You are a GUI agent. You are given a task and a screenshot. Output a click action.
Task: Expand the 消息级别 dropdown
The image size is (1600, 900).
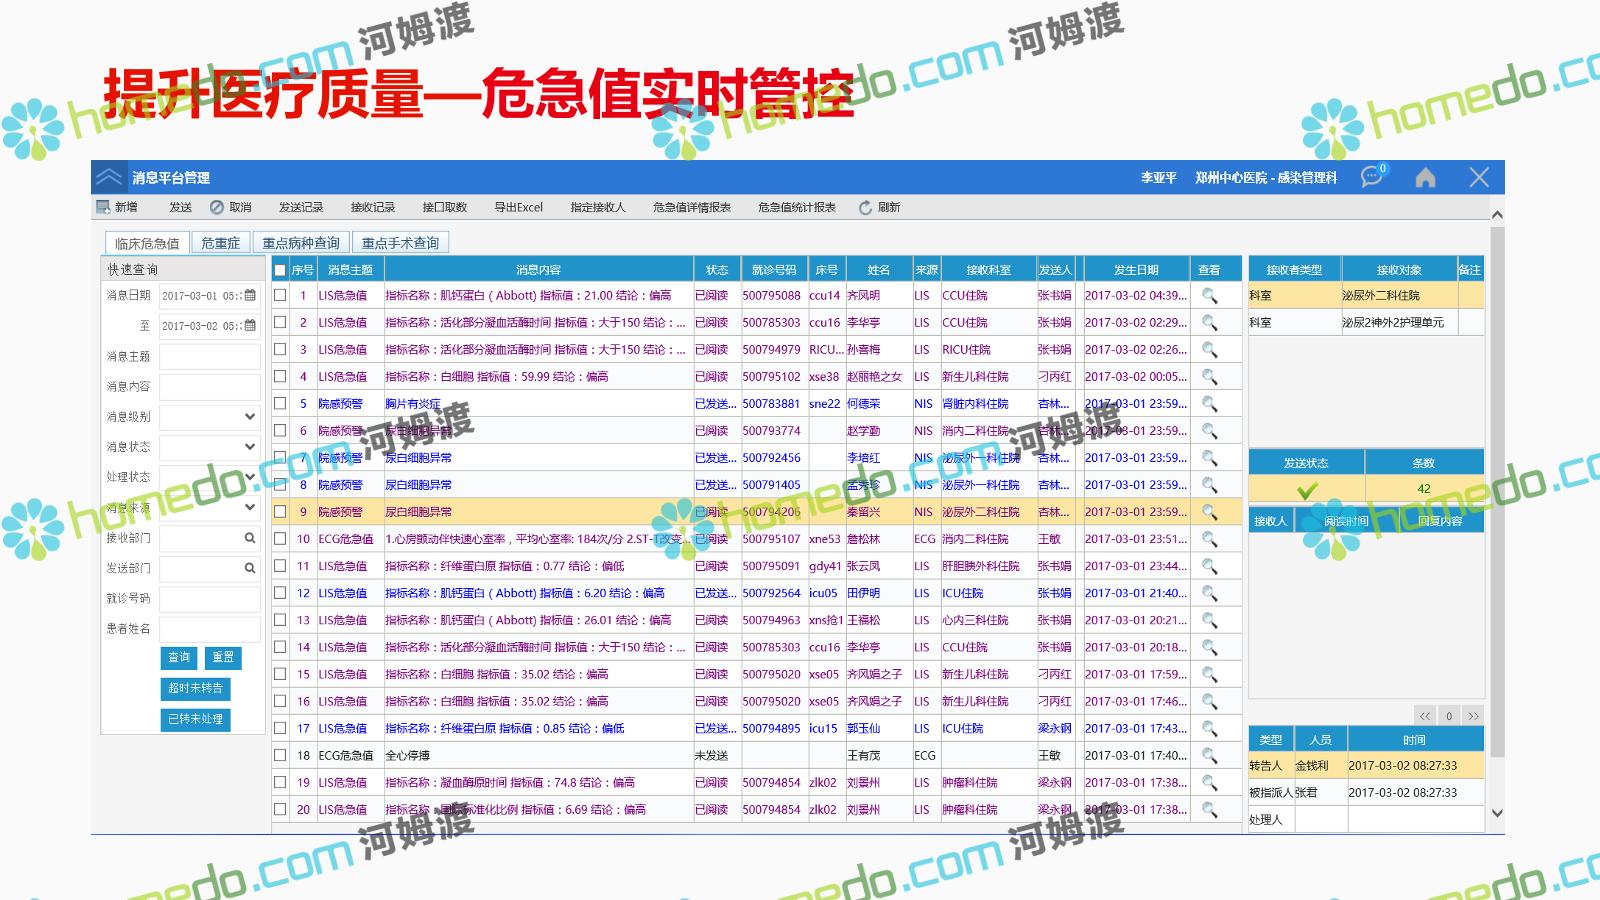click(250, 417)
